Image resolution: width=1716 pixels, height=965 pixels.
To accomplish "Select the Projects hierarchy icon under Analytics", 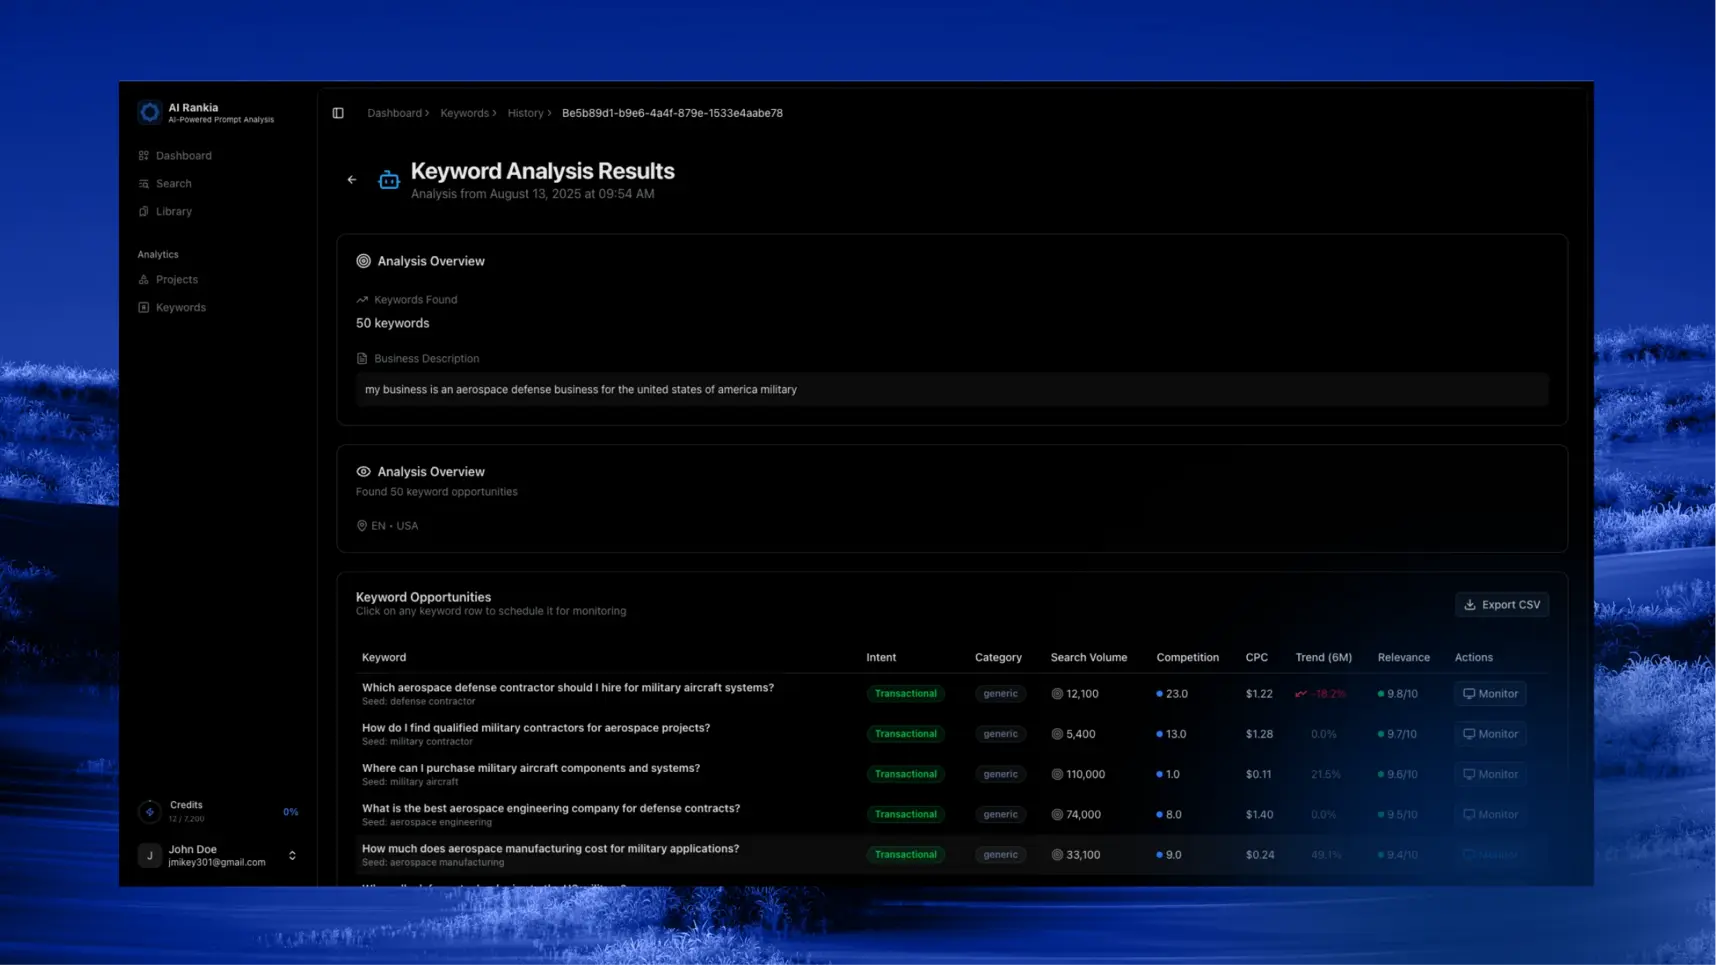I will click(x=143, y=279).
